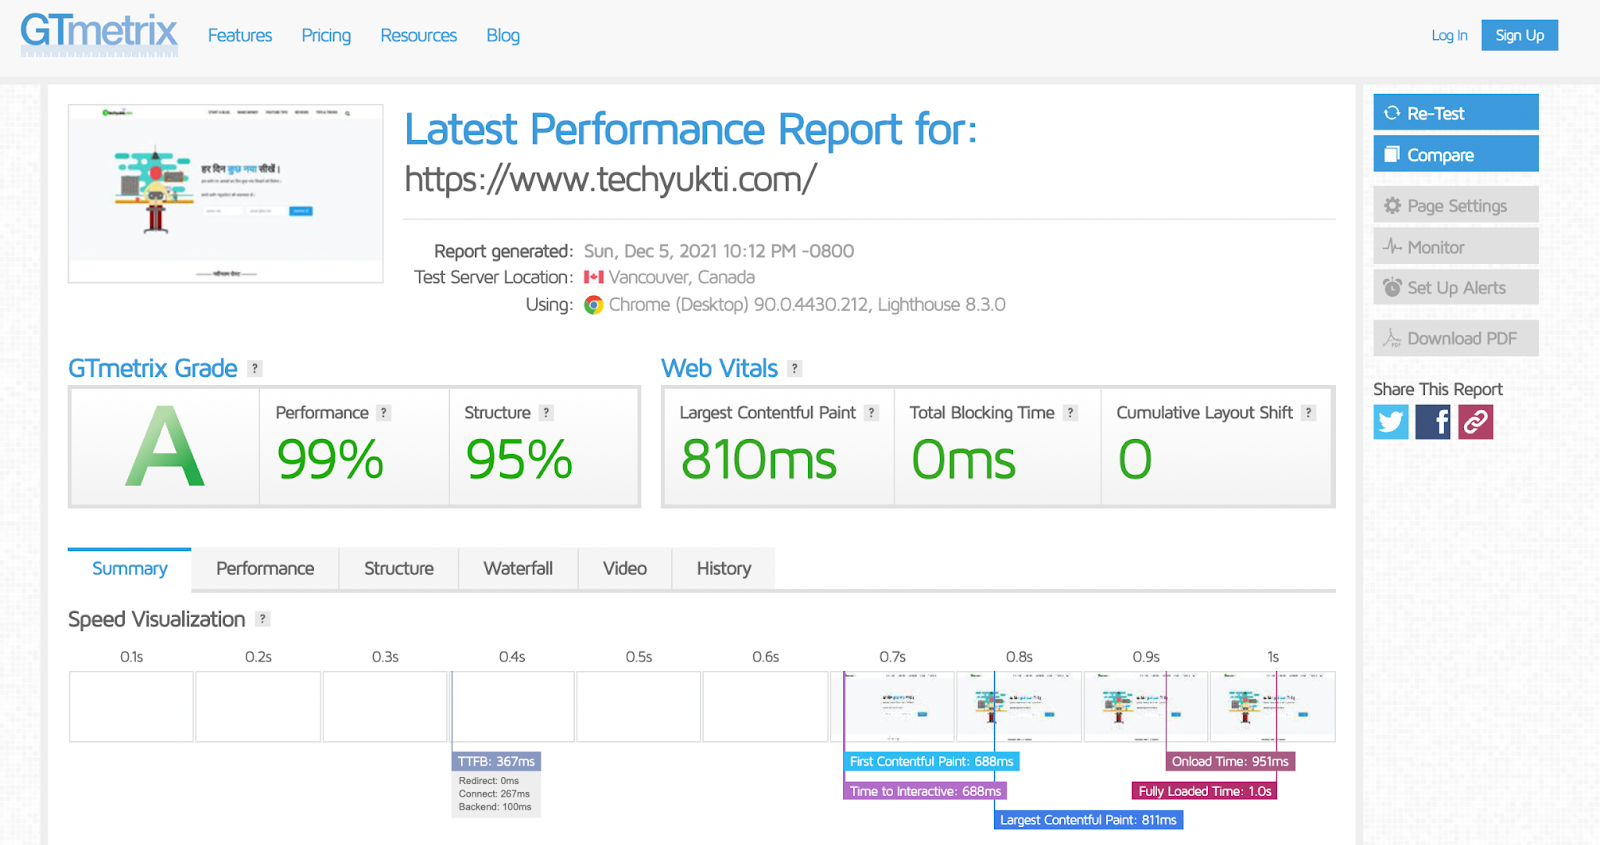Image resolution: width=1600 pixels, height=845 pixels.
Task: Open Resources in top navigation
Action: (418, 35)
